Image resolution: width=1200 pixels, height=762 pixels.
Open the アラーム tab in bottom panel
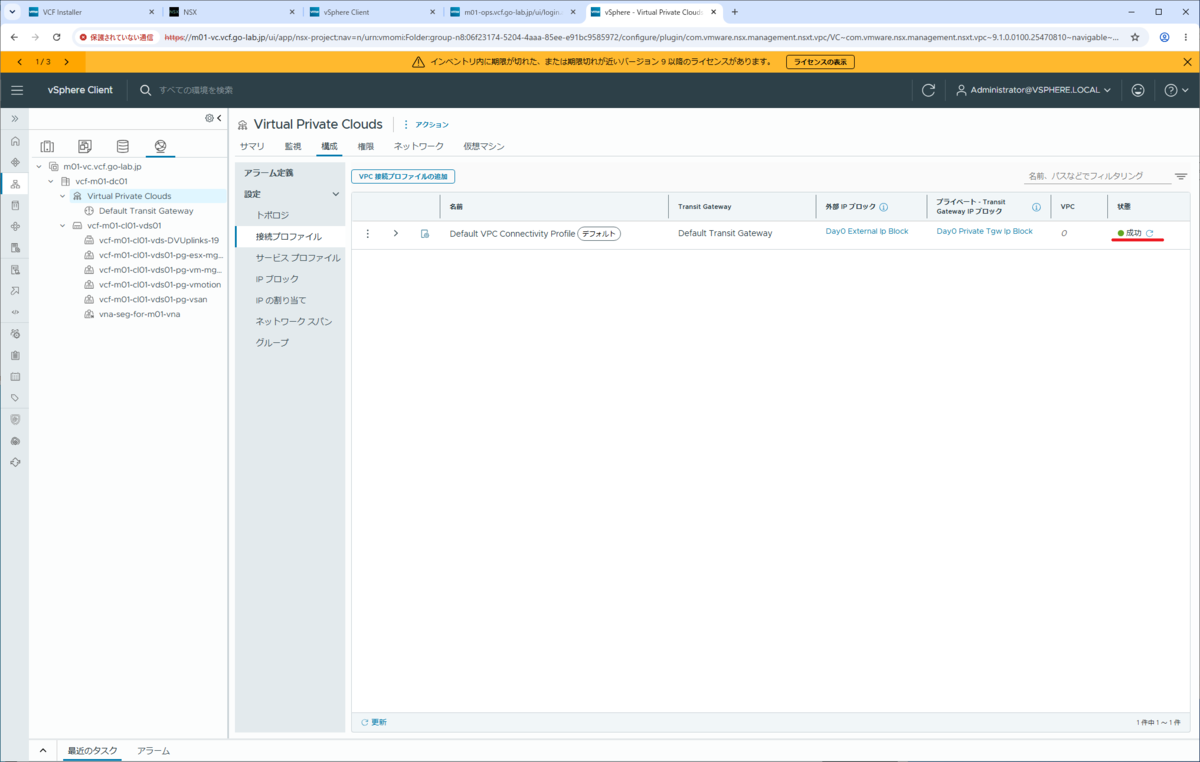click(x=153, y=750)
